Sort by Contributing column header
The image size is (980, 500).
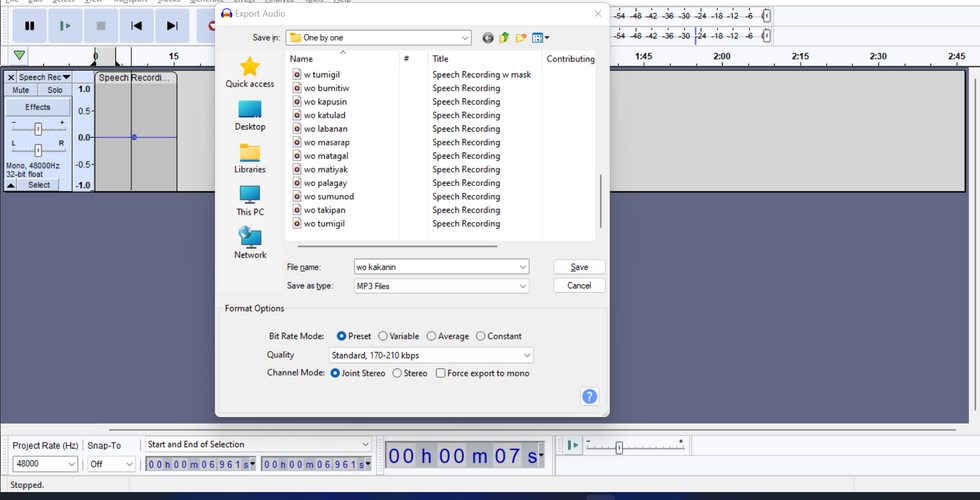point(569,59)
